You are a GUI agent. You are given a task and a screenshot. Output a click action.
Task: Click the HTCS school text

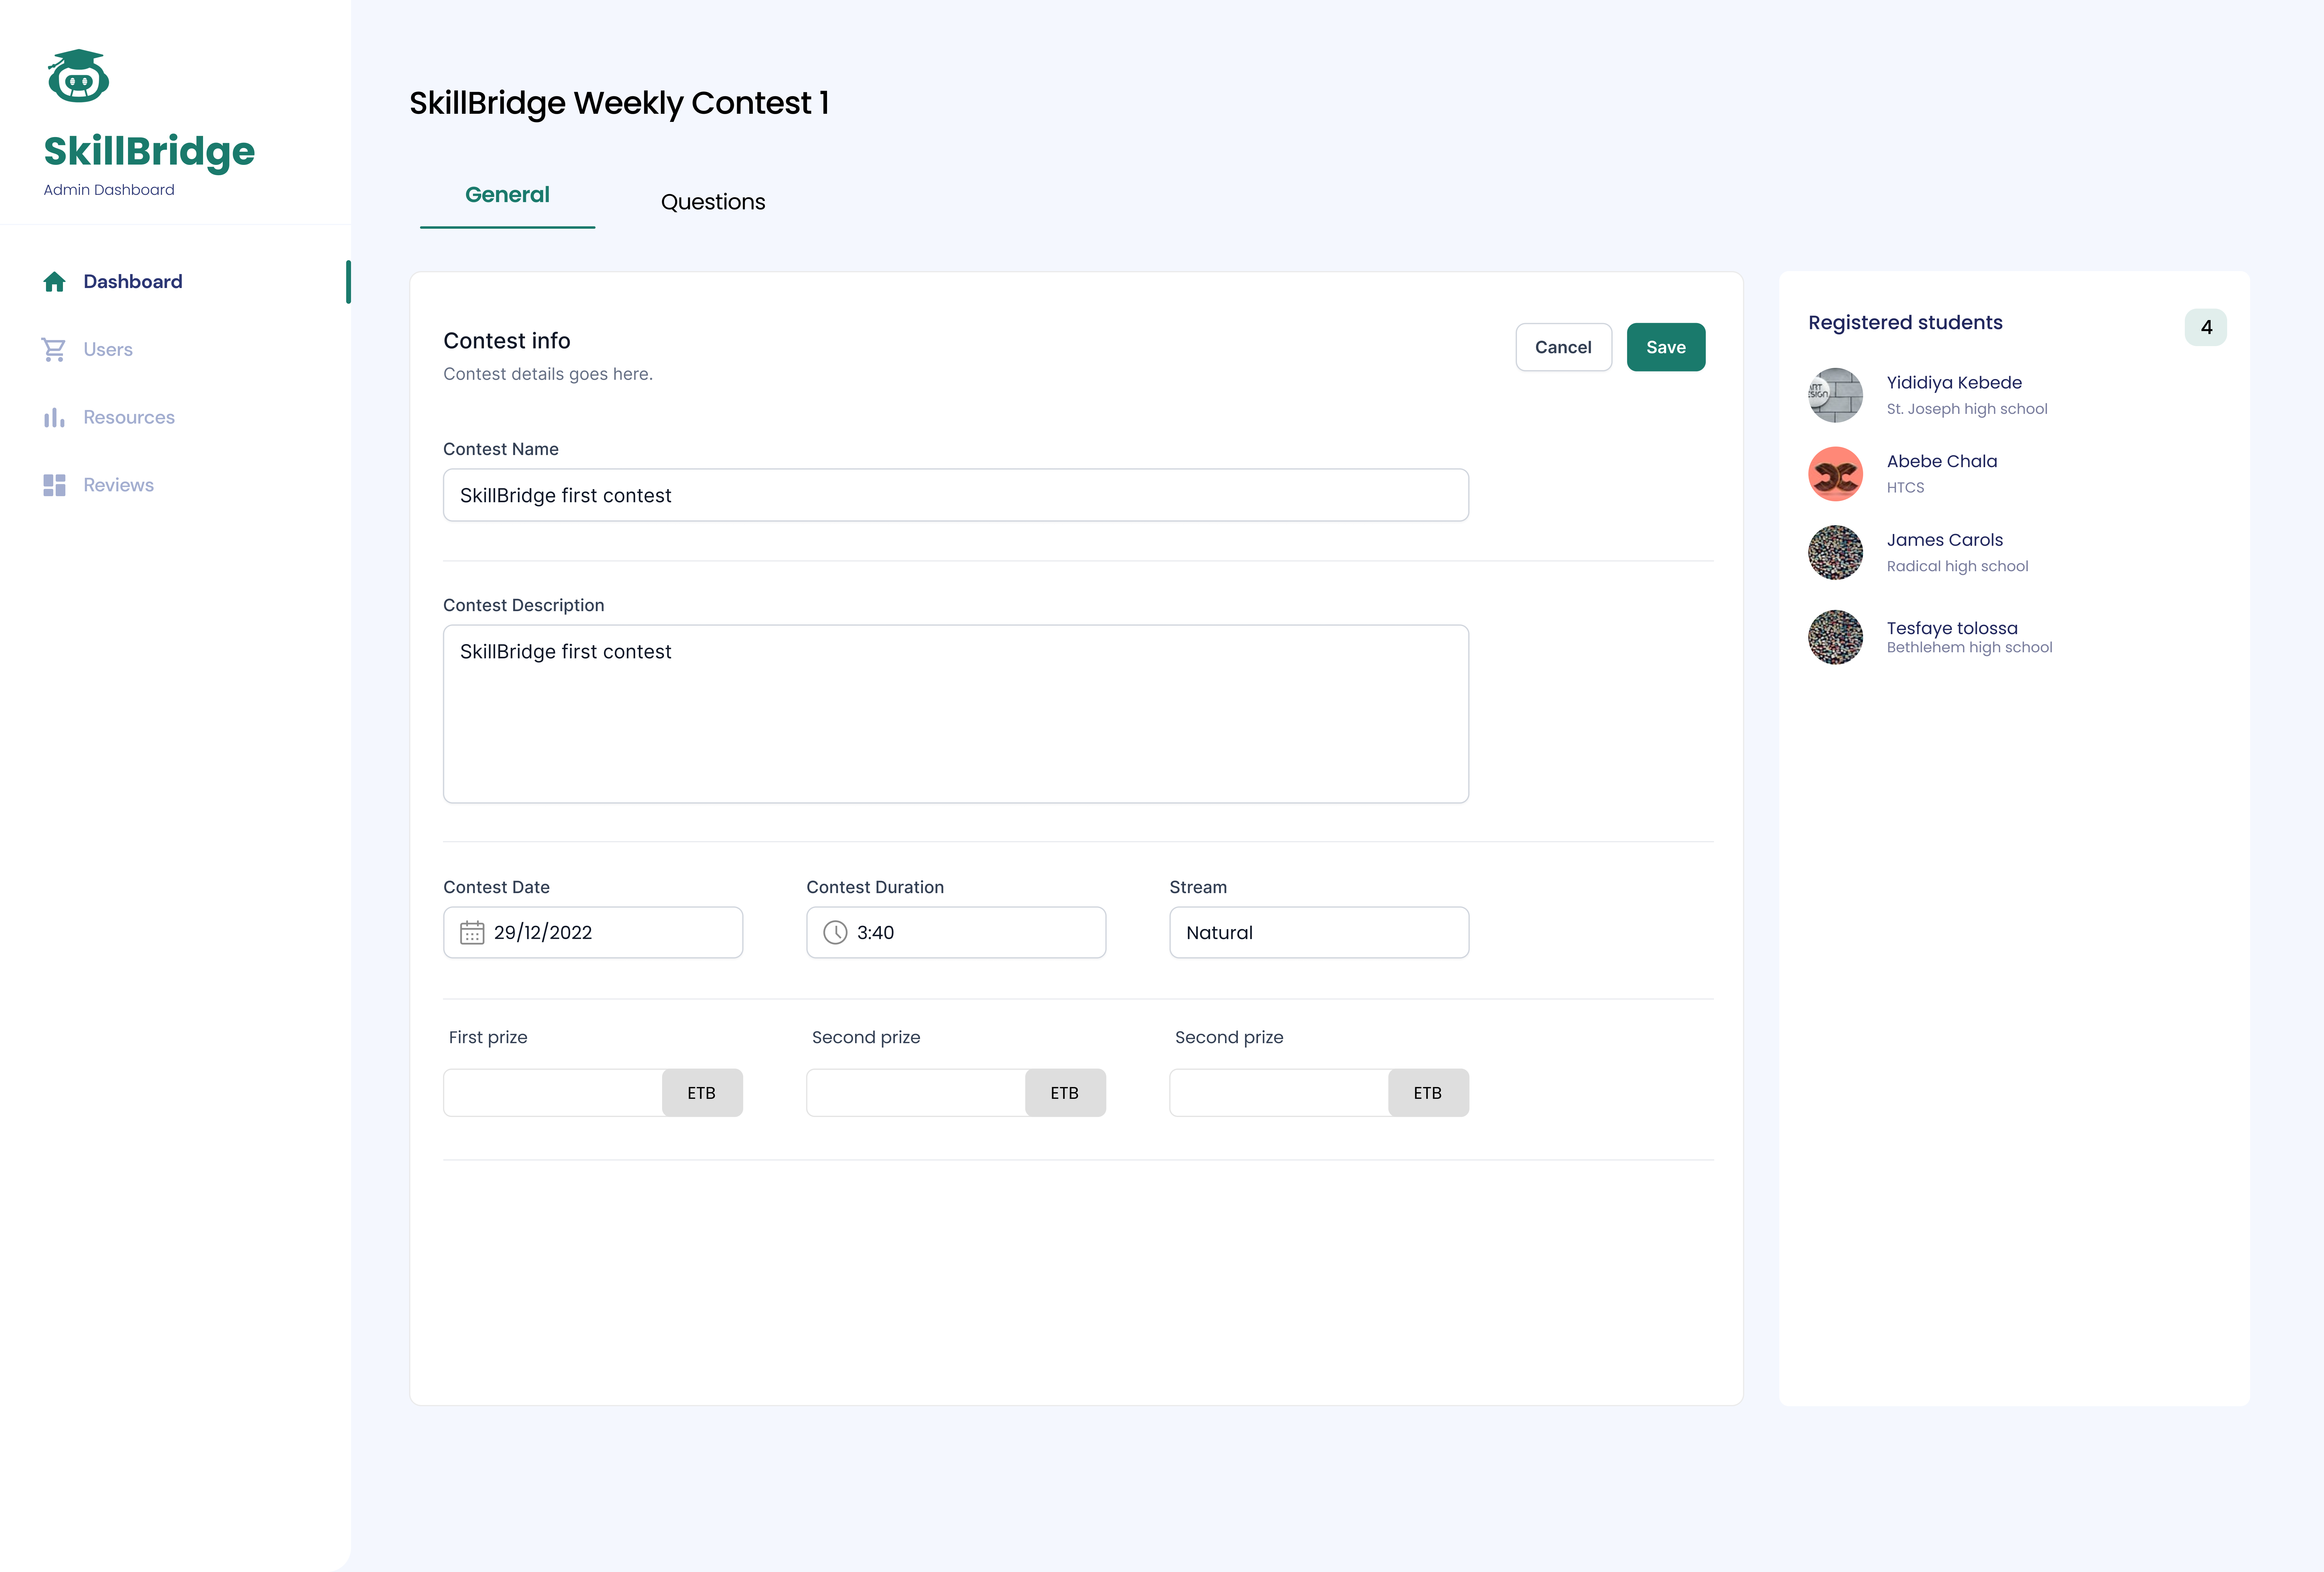1905,488
